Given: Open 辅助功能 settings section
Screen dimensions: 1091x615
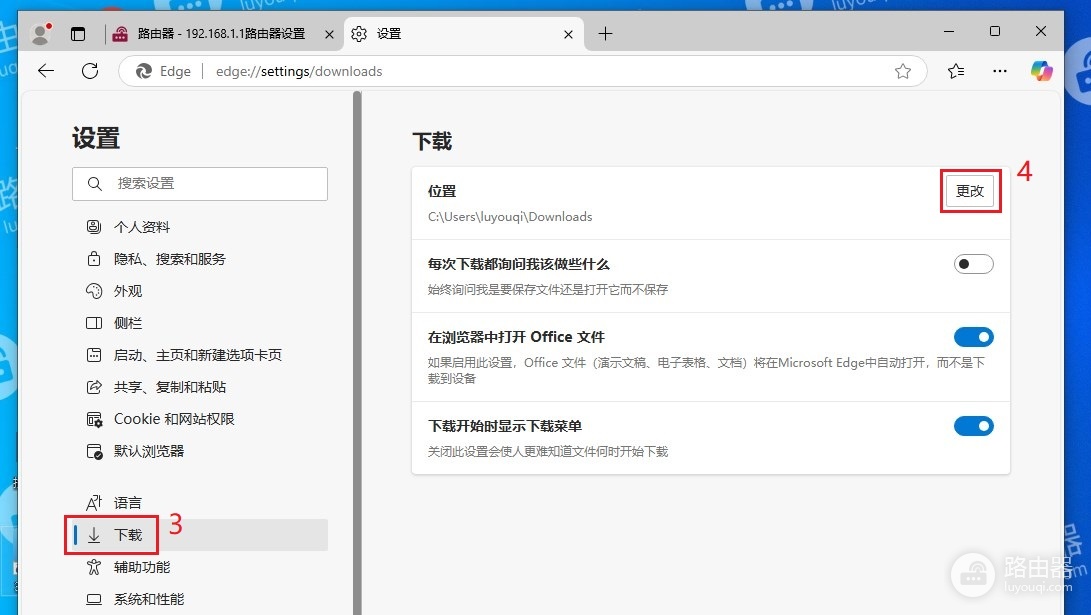Looking at the screenshot, I should (200, 567).
